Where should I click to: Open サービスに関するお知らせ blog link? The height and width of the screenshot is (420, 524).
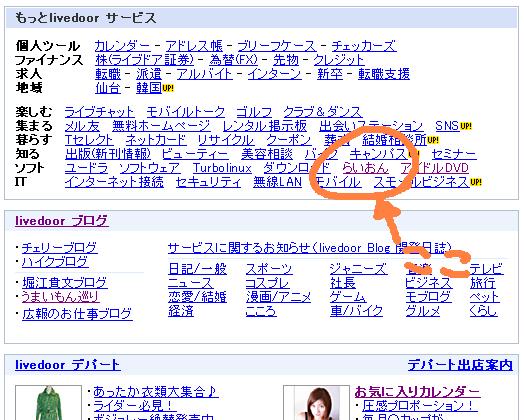click(310, 248)
